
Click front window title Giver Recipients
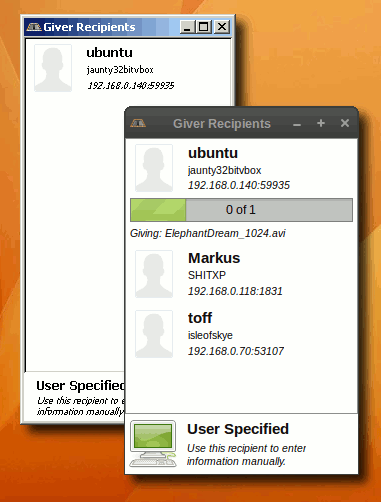[222, 124]
